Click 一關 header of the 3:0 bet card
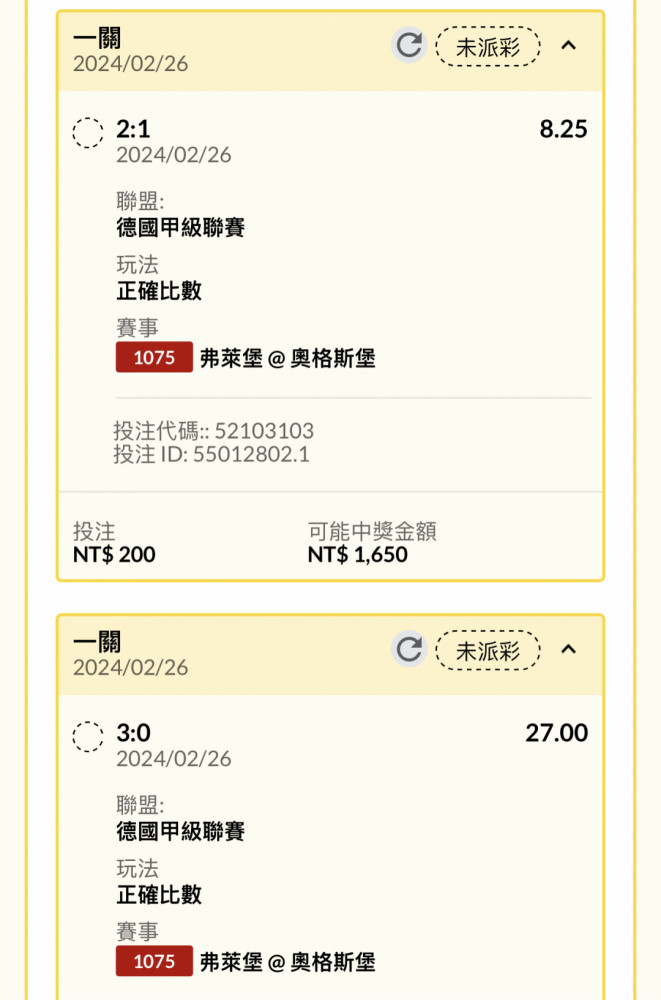This screenshot has height=1000, width=661. click(x=97, y=641)
